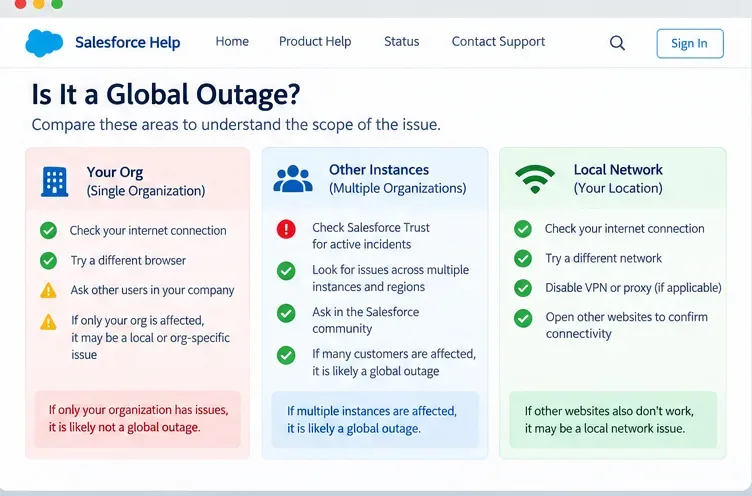Click 'Look for issues across multiple instances' text
This screenshot has height=496, width=752.
click(390, 278)
